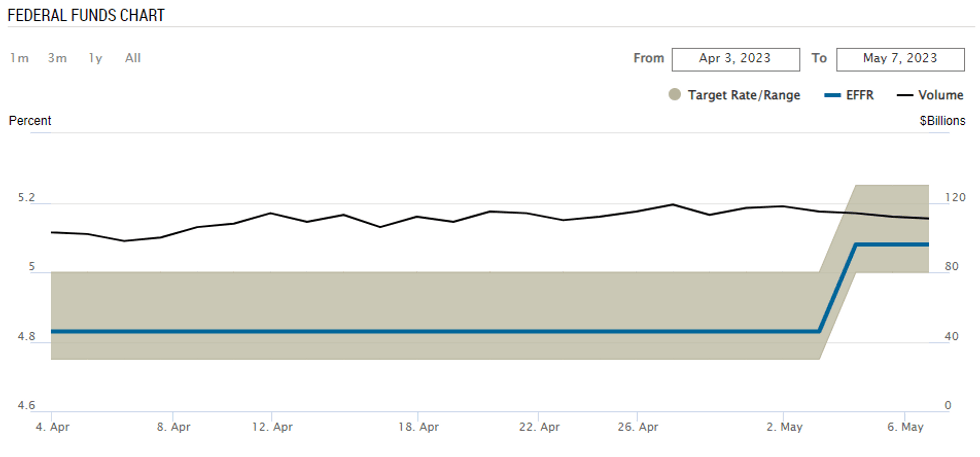Click the tan Target Rate/Range legend circle

pyautogui.click(x=675, y=95)
